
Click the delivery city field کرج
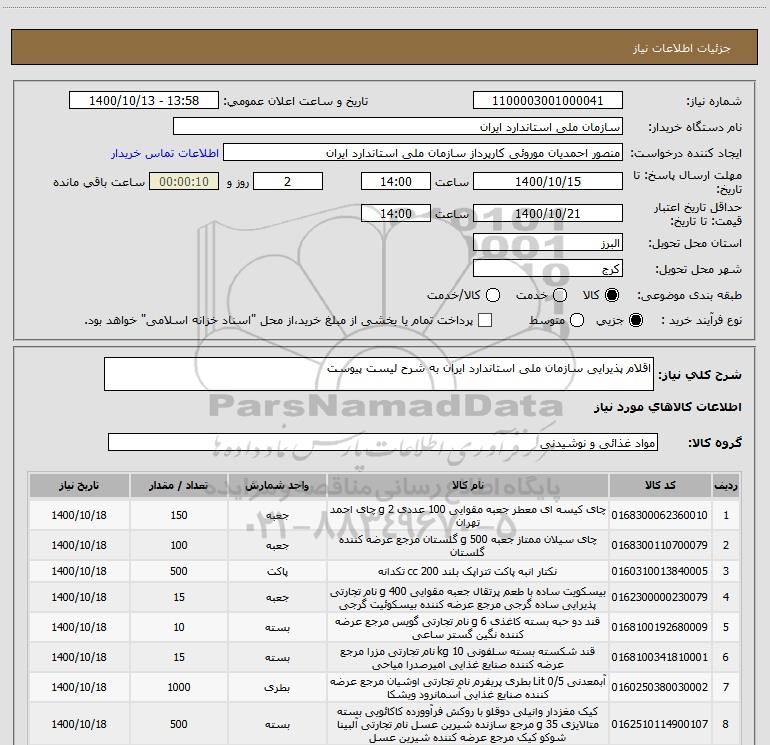pos(548,269)
